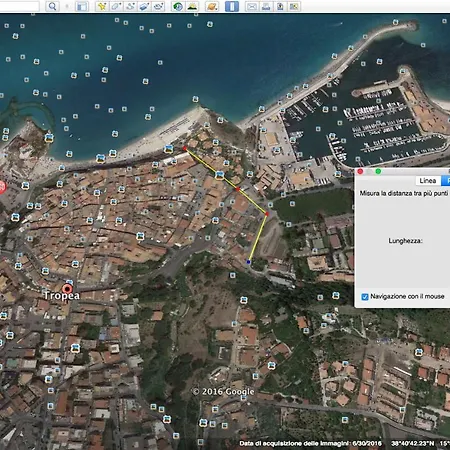
Task: Select the Add Polygon tool
Action: pyautogui.click(x=116, y=6)
